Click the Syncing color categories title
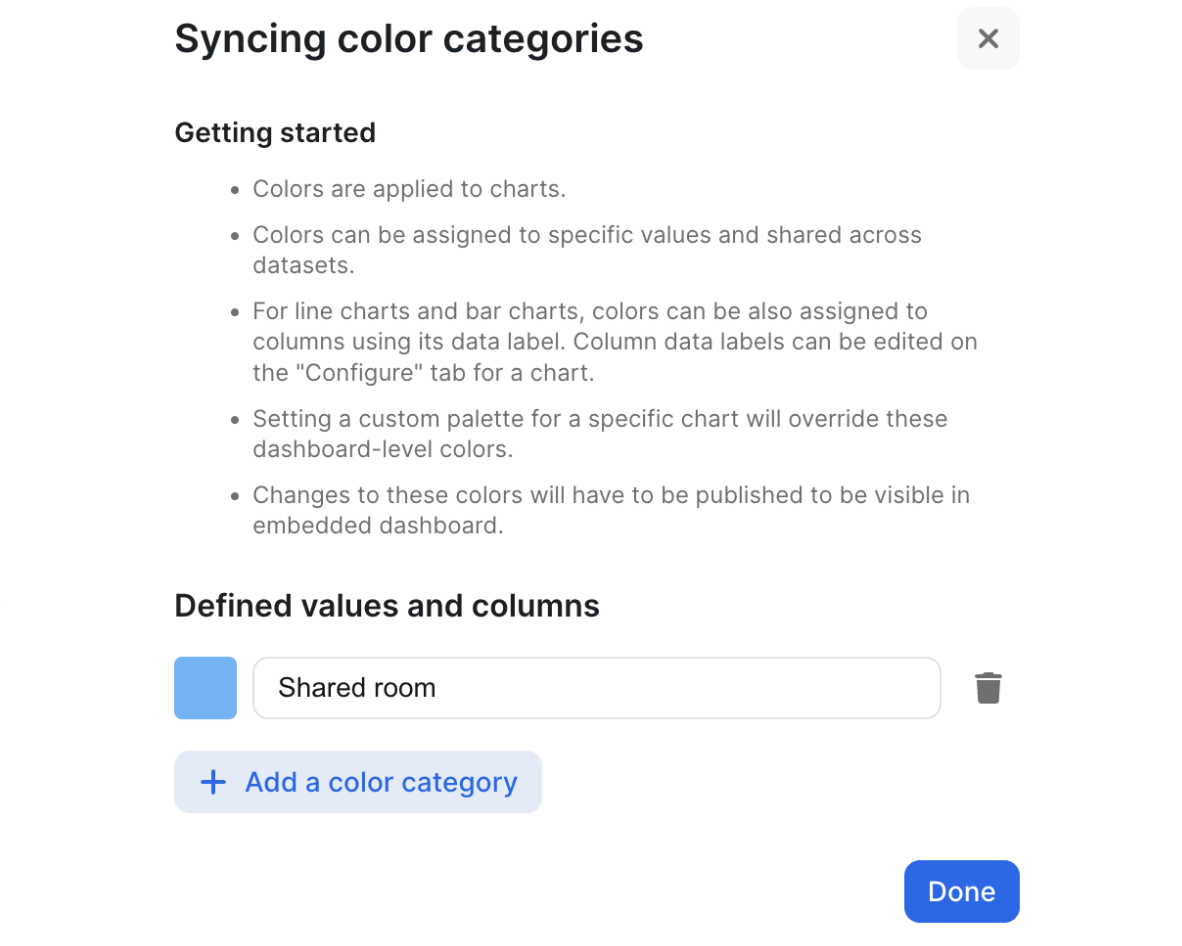 tap(408, 39)
